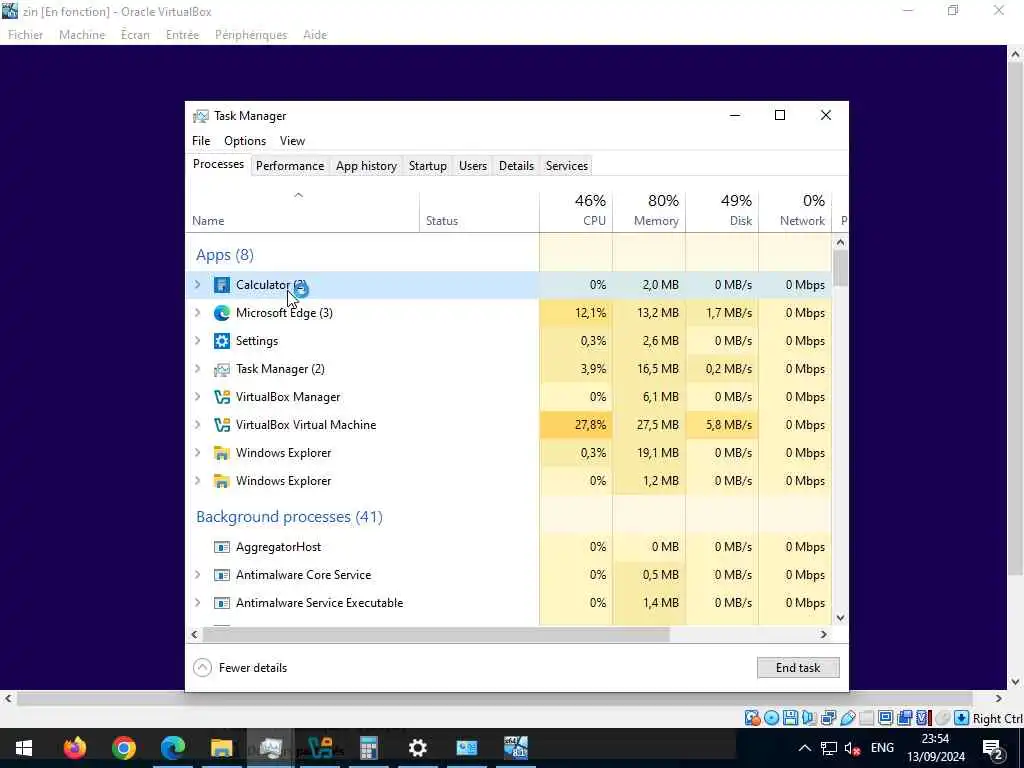1024x768 pixels.
Task: Sort processes by CPU column header
Action: [x=576, y=210]
